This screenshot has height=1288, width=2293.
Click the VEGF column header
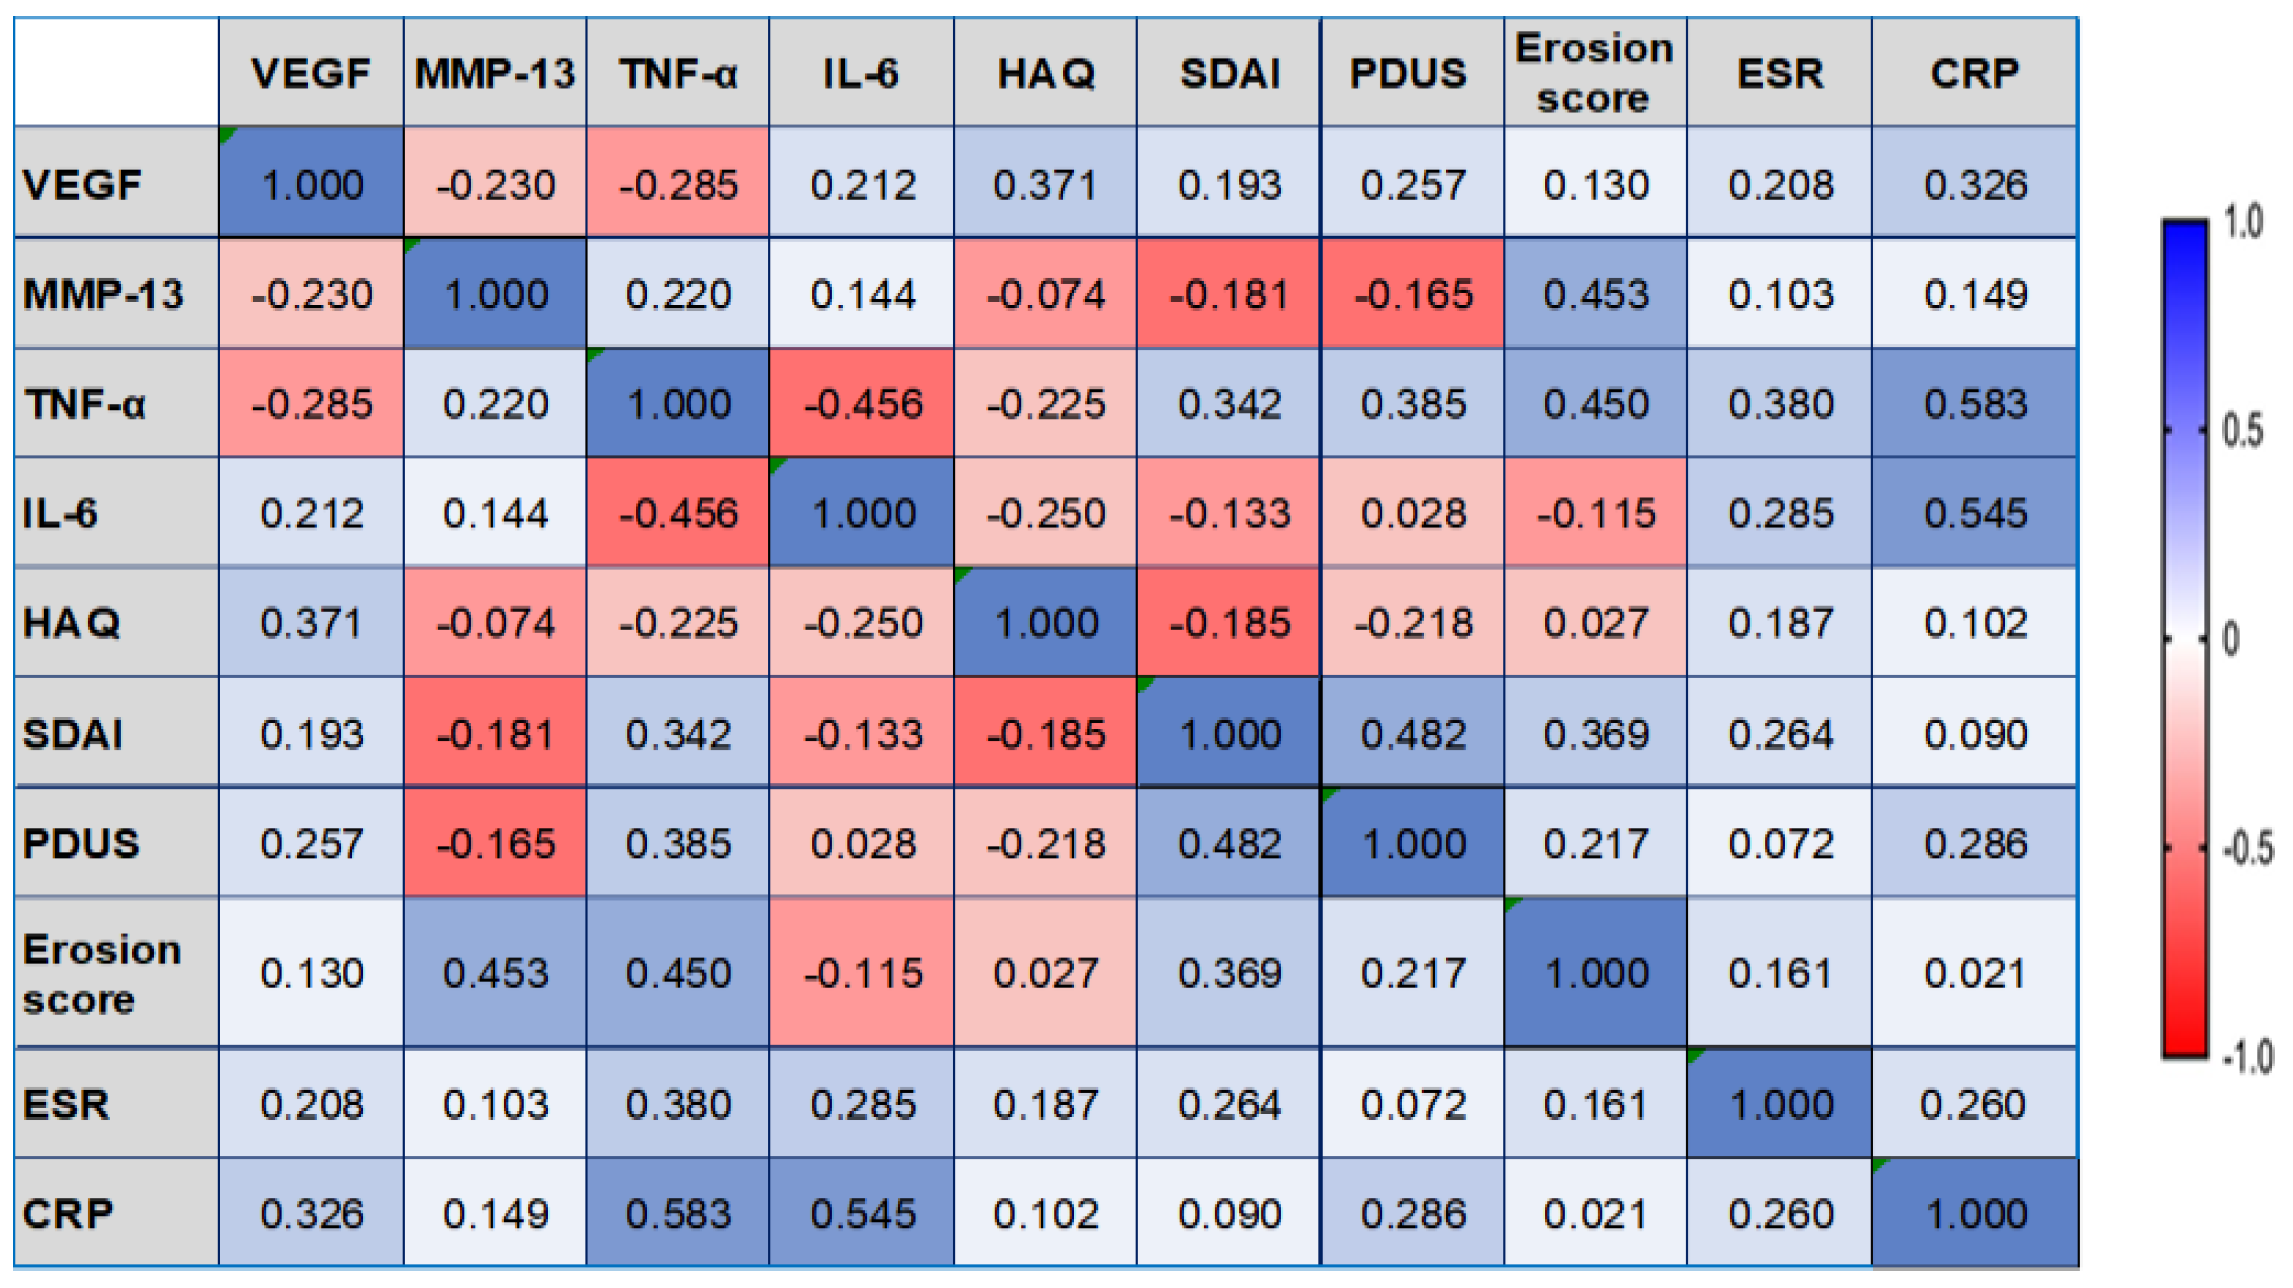tap(311, 73)
